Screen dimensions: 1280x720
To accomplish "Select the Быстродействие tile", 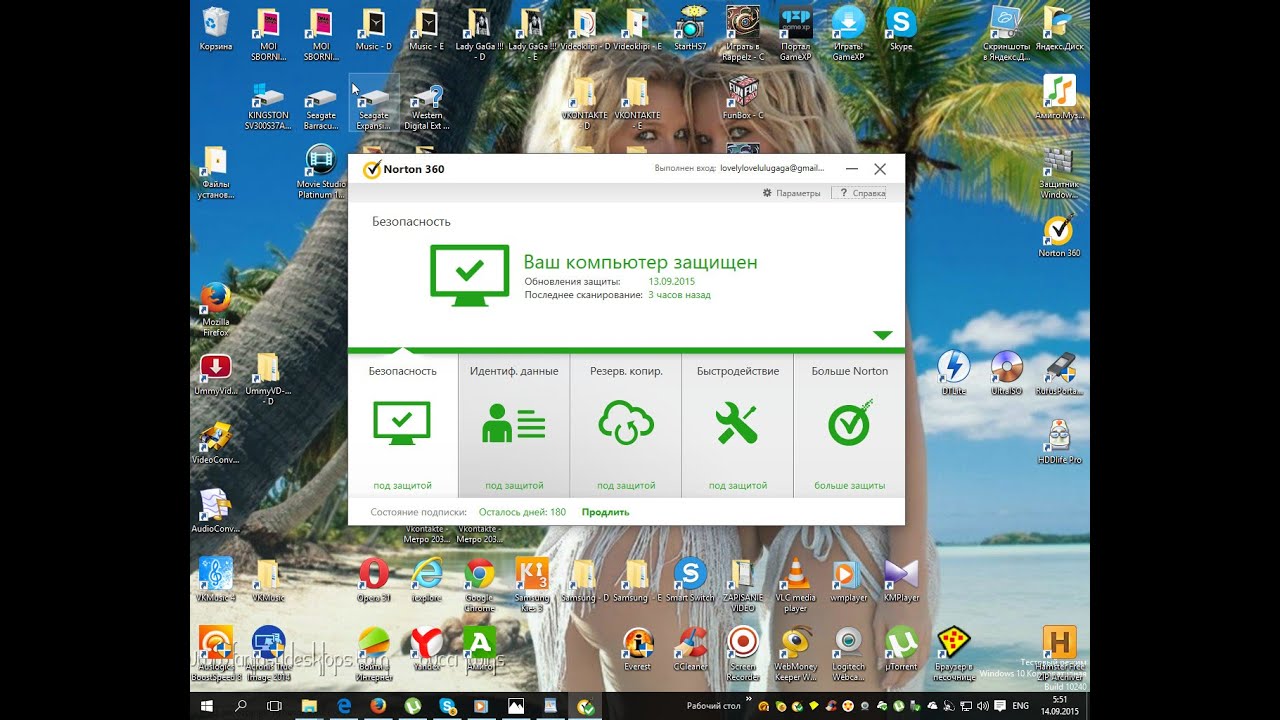I will click(738, 425).
